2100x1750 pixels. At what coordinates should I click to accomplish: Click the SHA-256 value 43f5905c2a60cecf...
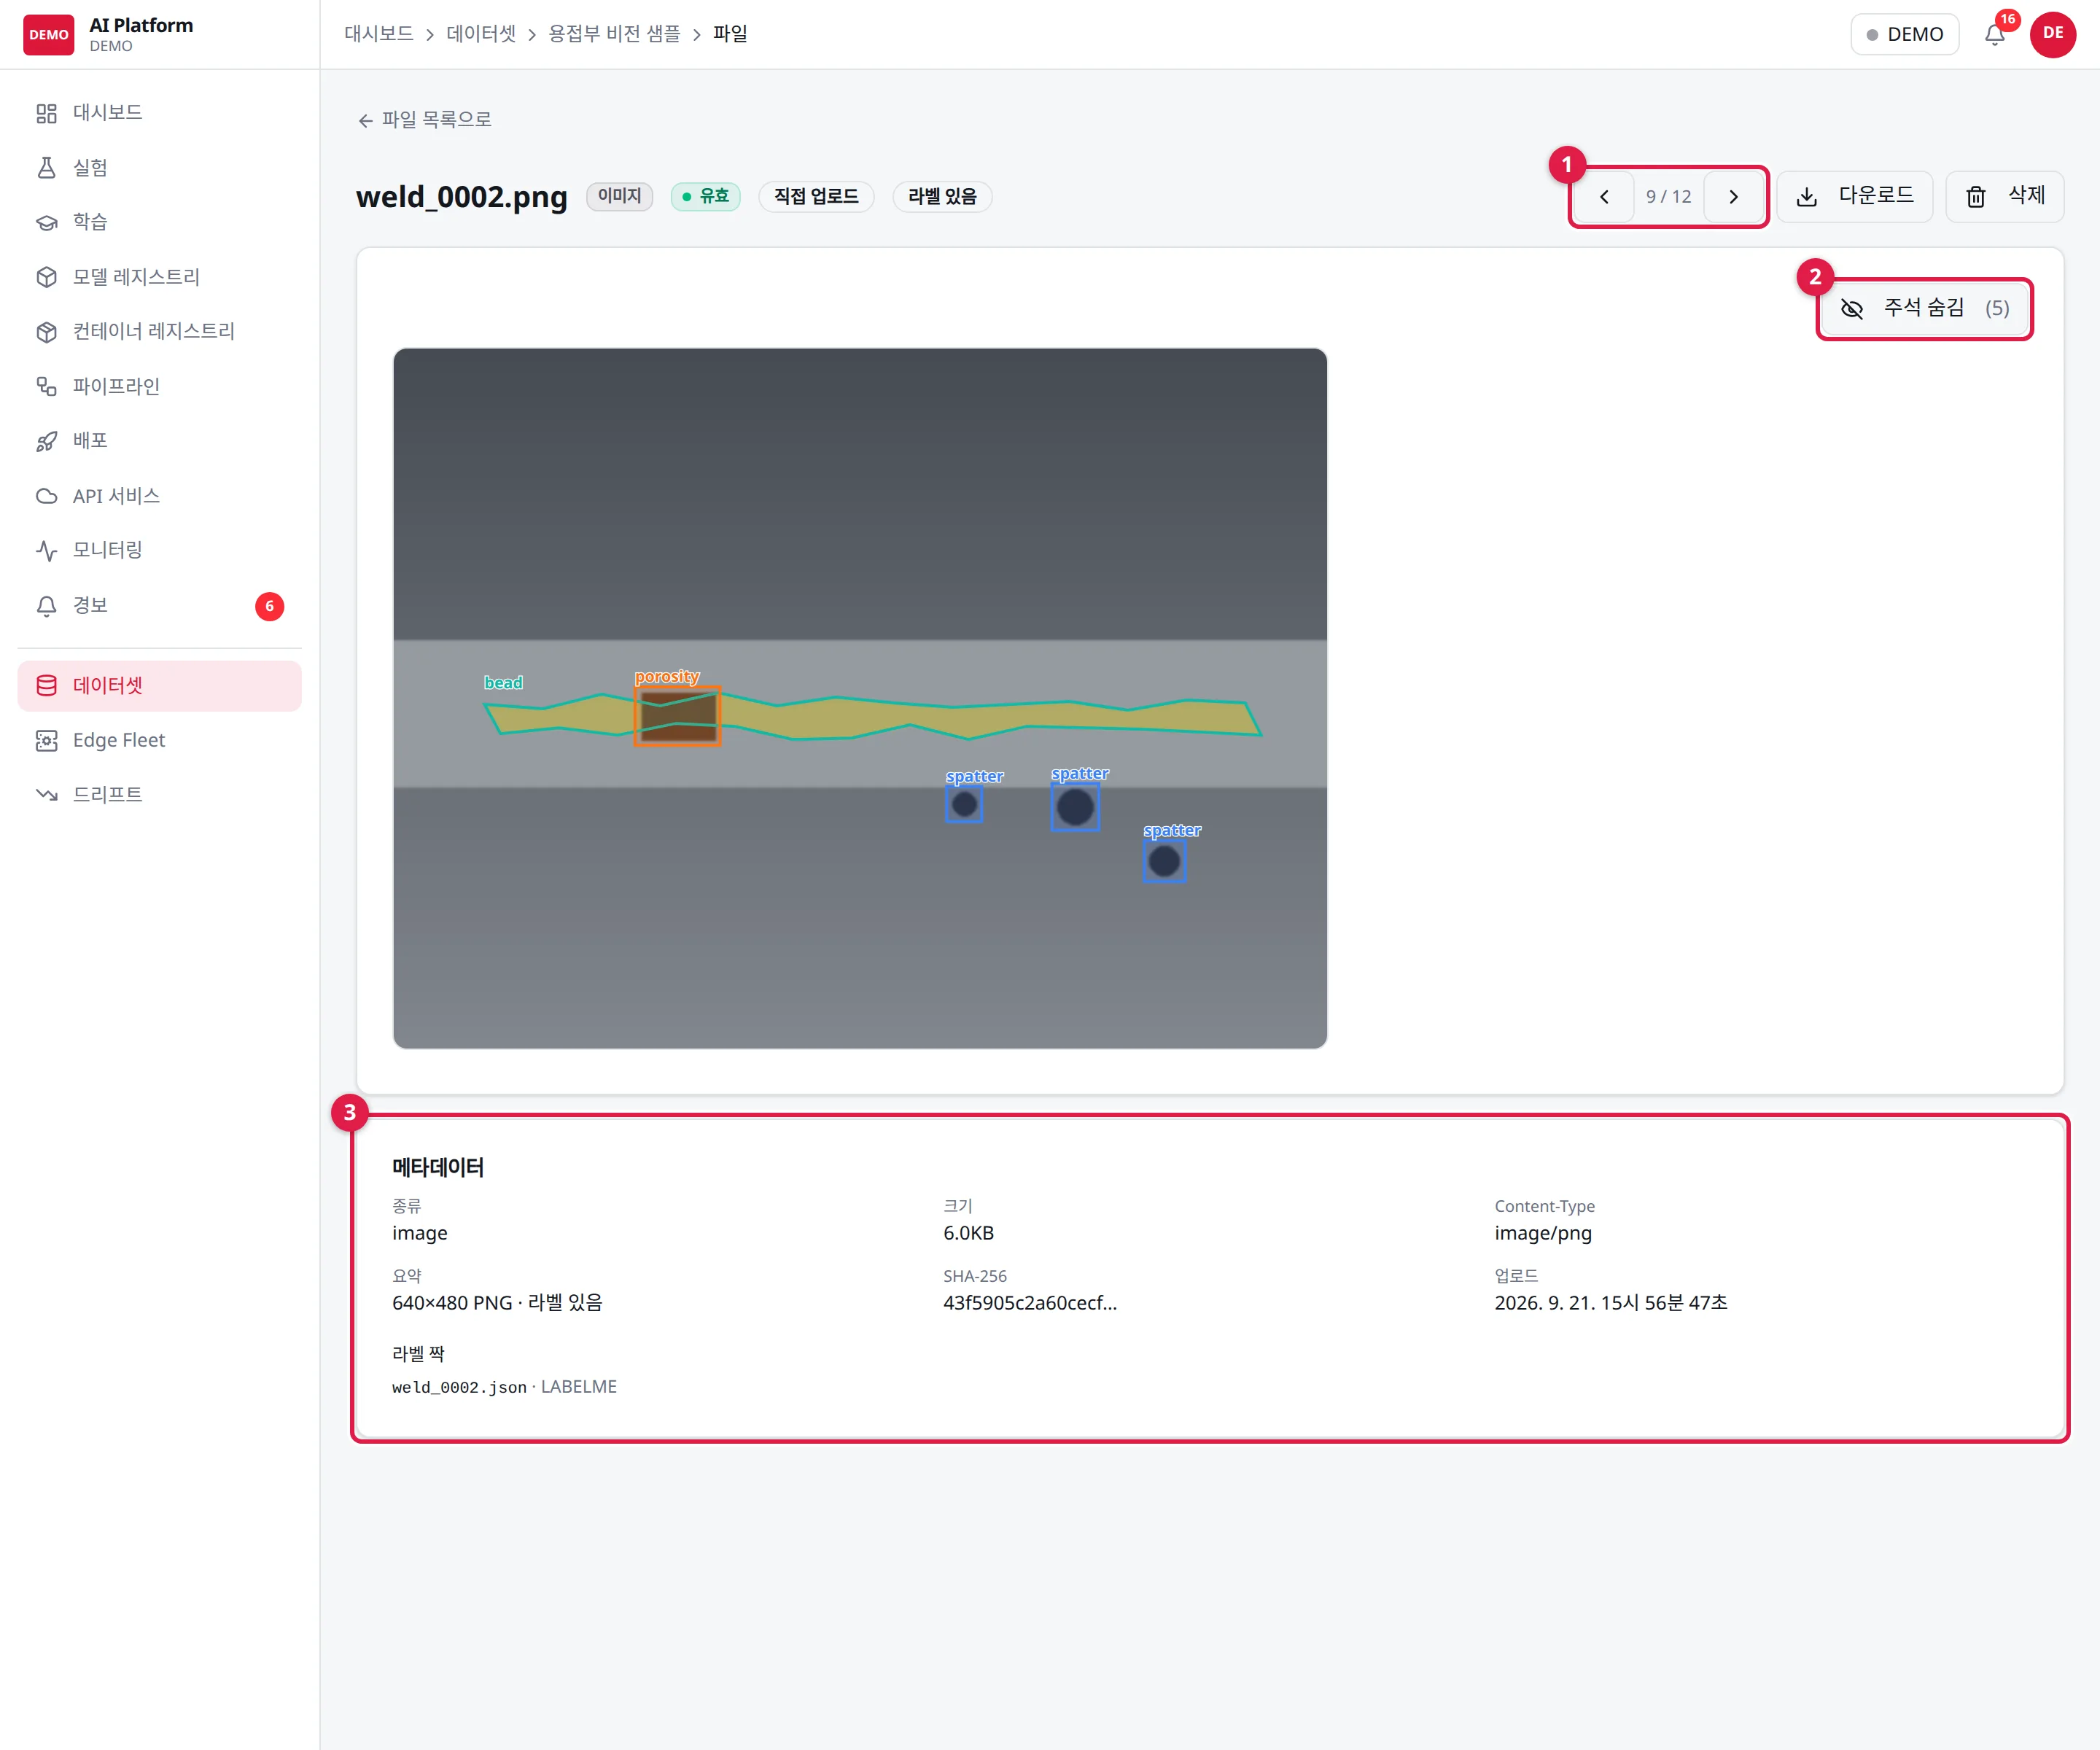[1030, 1303]
